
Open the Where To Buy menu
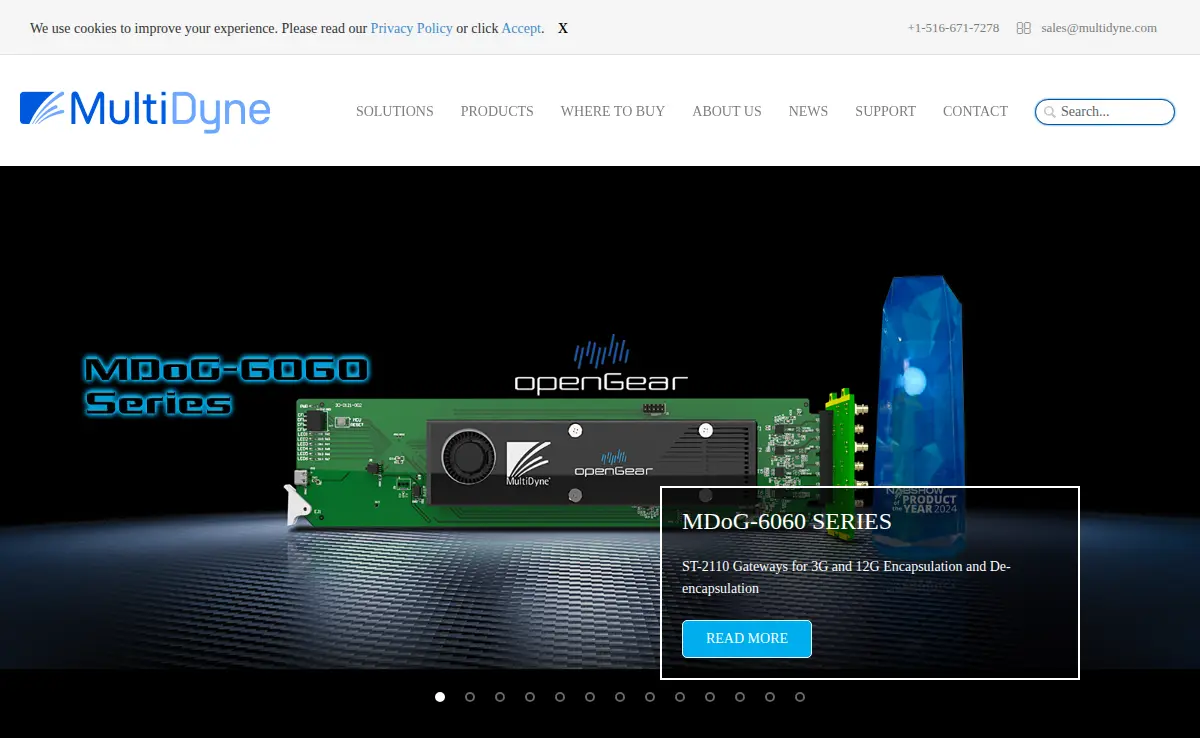[x=613, y=111]
